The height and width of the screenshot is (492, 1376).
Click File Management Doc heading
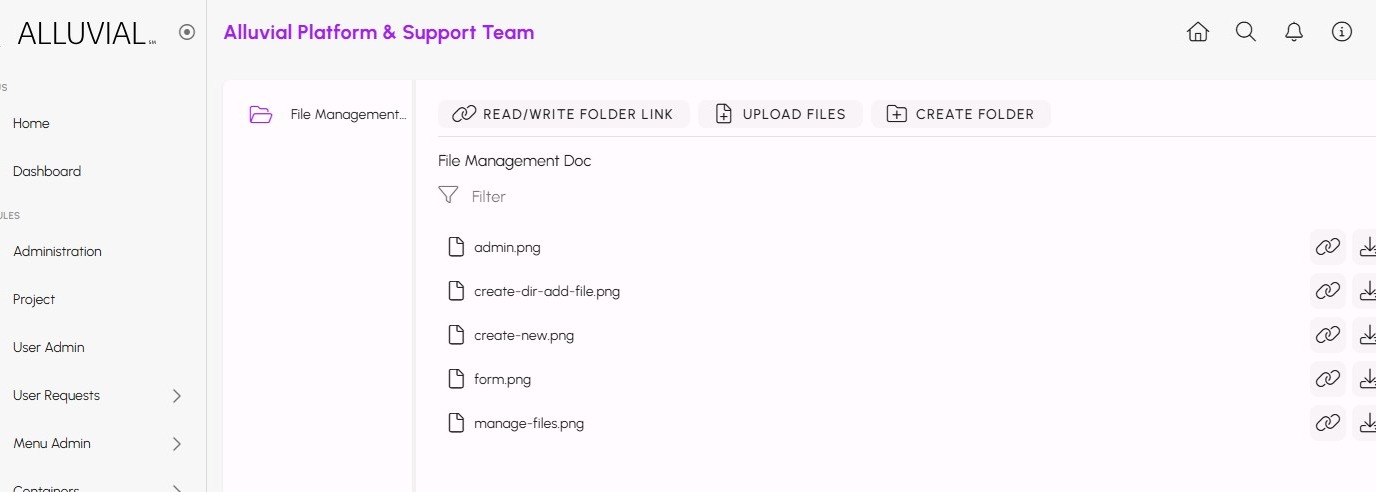[515, 160]
